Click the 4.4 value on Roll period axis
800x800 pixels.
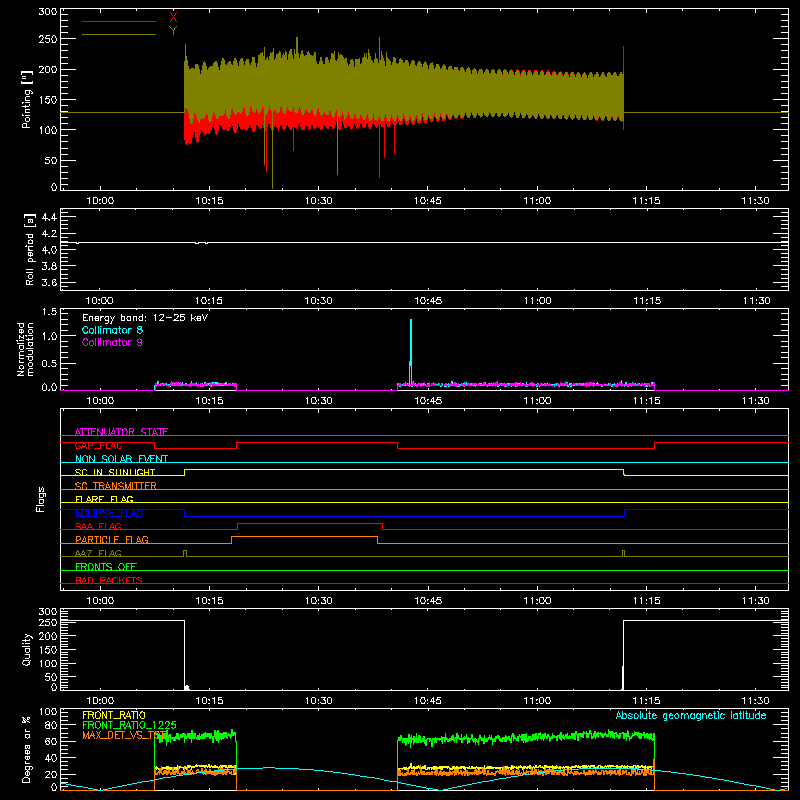coord(49,217)
